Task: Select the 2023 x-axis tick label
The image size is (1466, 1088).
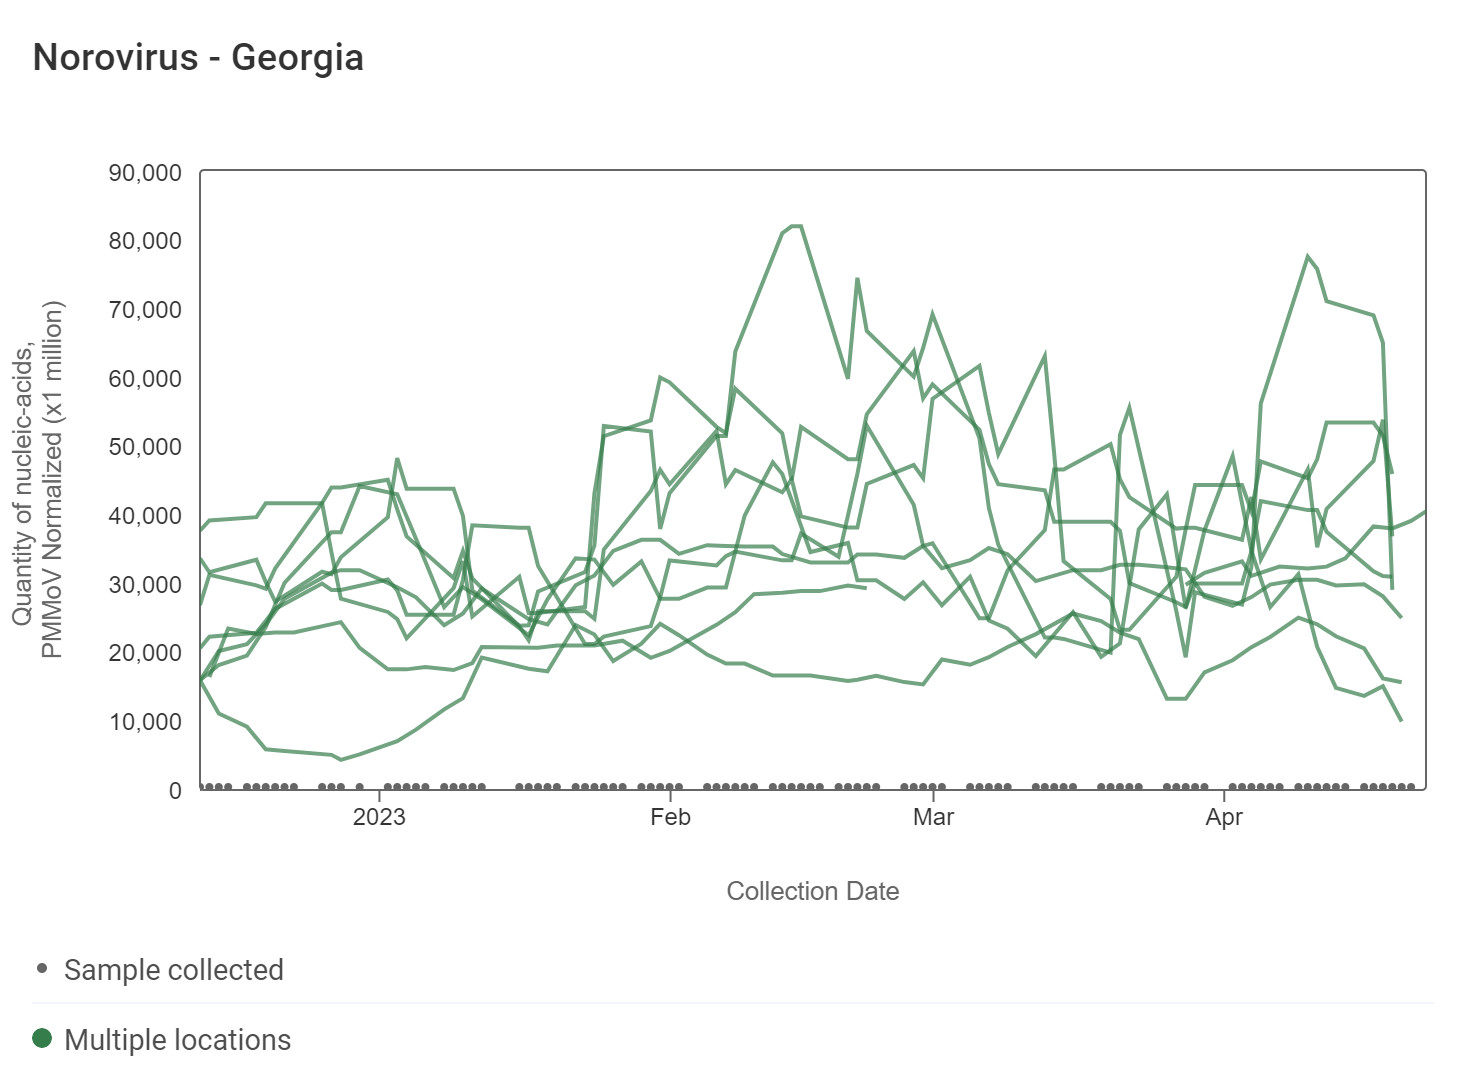Action: coord(379,817)
